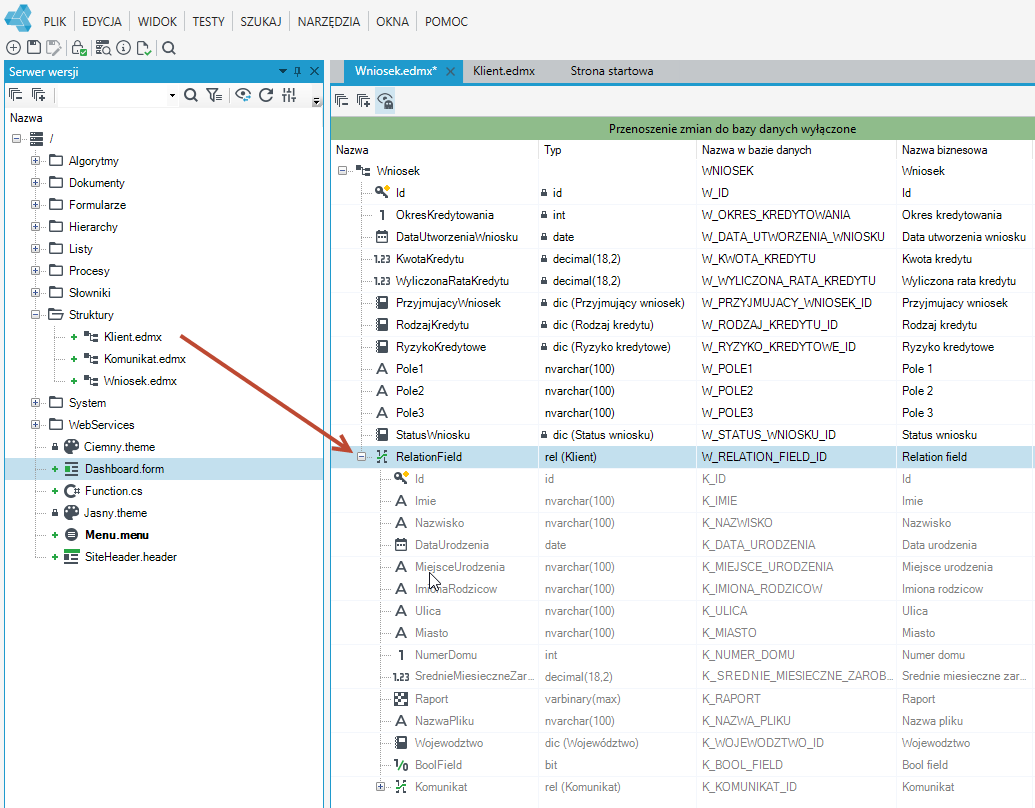
Task: Click the info circle toolbar icon
Action: click(123, 48)
